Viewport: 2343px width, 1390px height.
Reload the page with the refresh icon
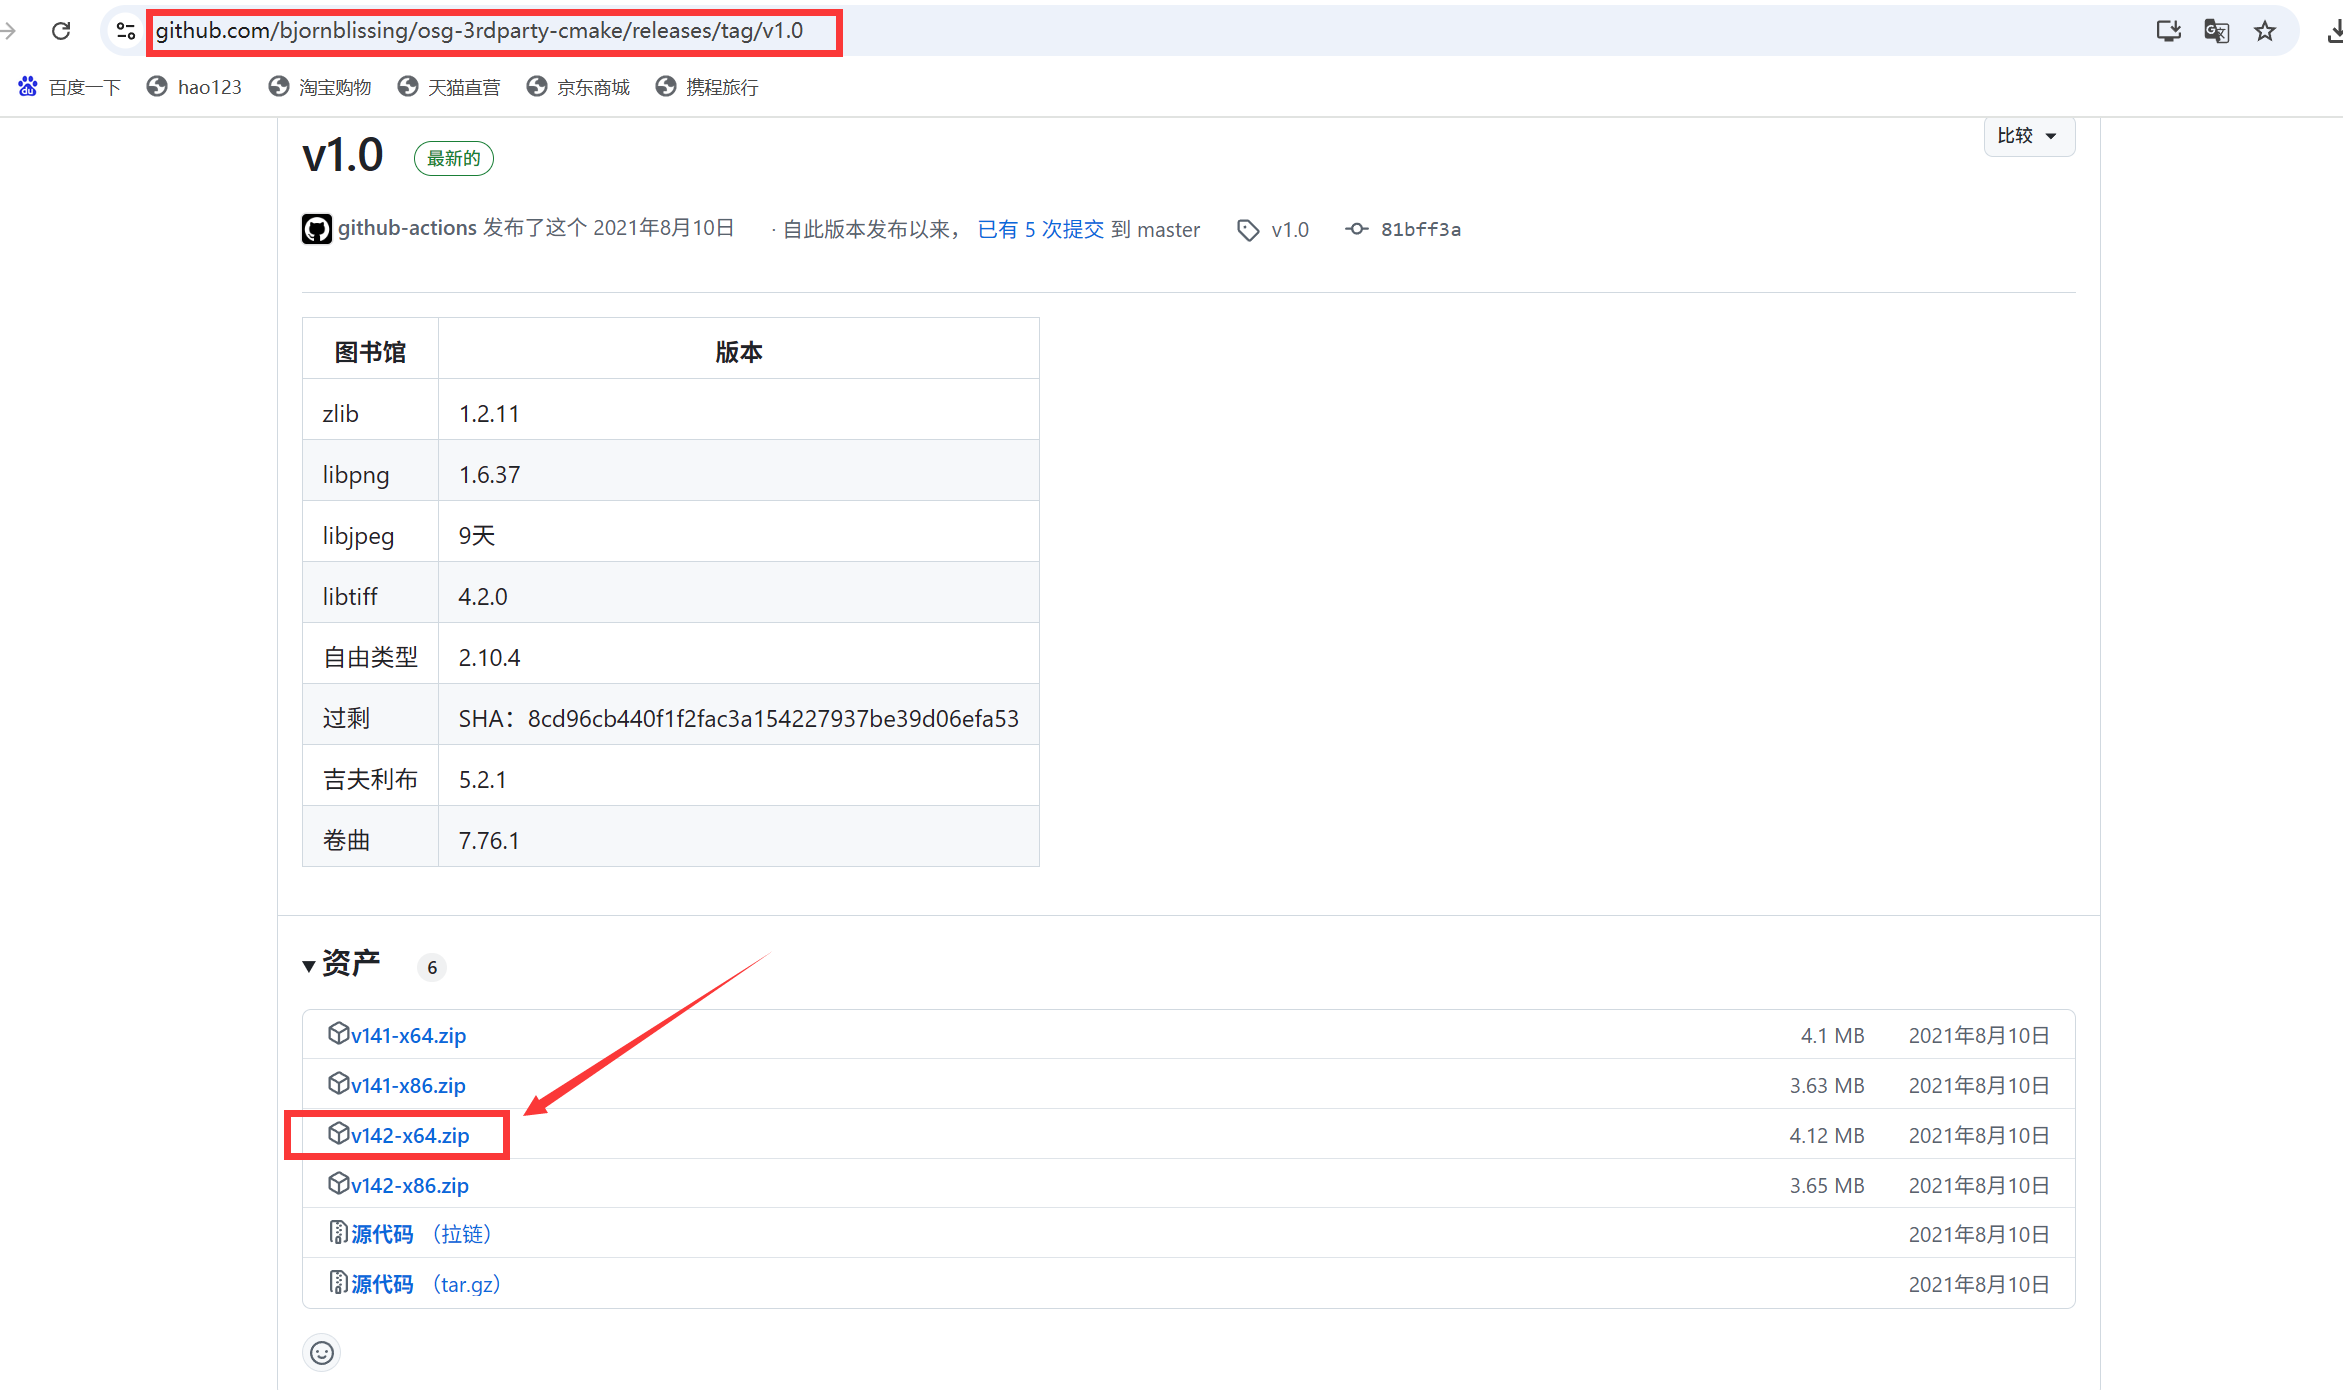(61, 31)
